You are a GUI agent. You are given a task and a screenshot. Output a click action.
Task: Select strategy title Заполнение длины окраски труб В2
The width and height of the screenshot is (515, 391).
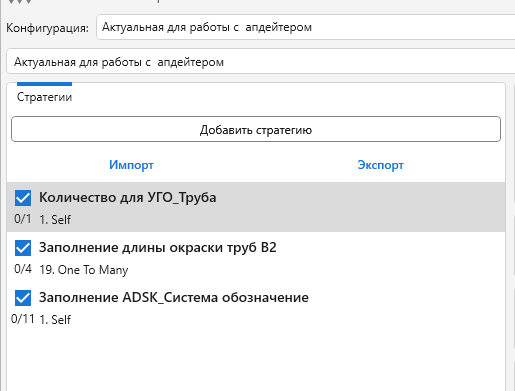(158, 247)
